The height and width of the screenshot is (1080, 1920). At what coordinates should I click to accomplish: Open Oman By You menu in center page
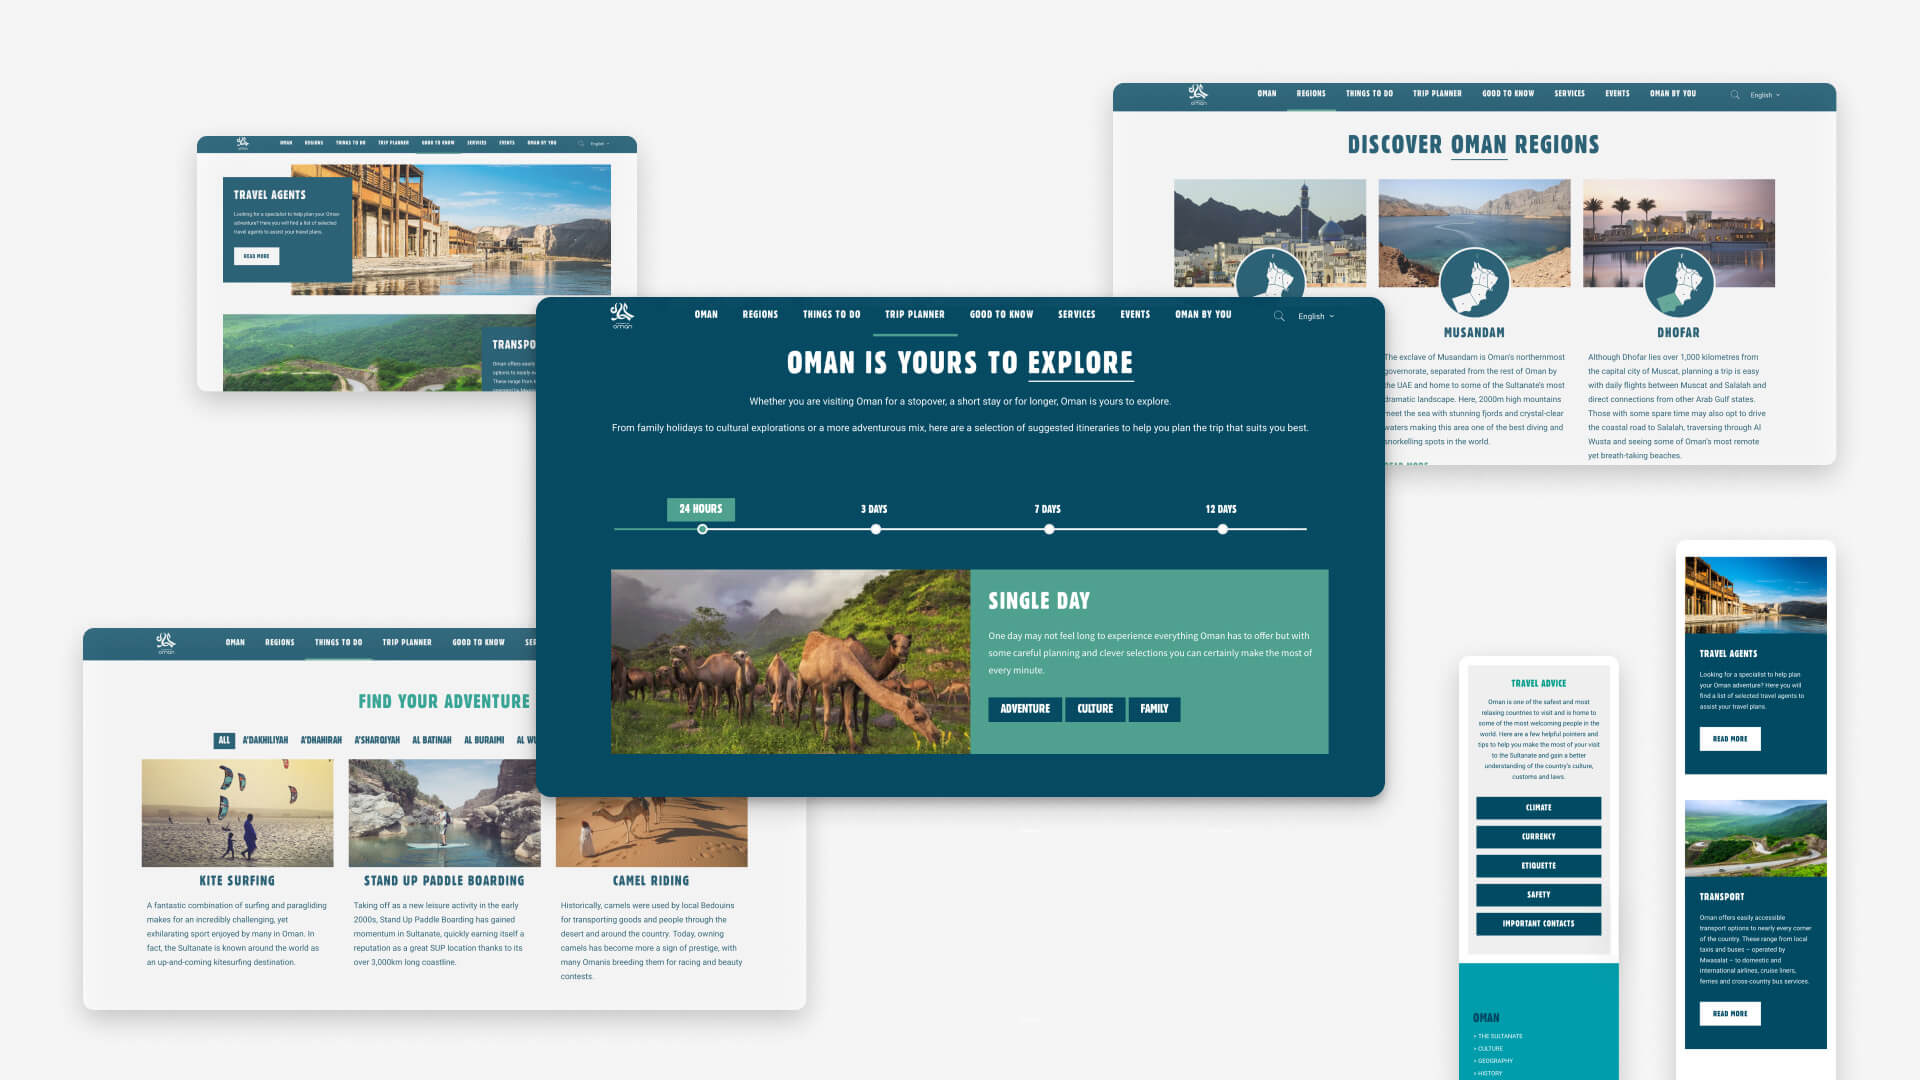click(x=1203, y=314)
